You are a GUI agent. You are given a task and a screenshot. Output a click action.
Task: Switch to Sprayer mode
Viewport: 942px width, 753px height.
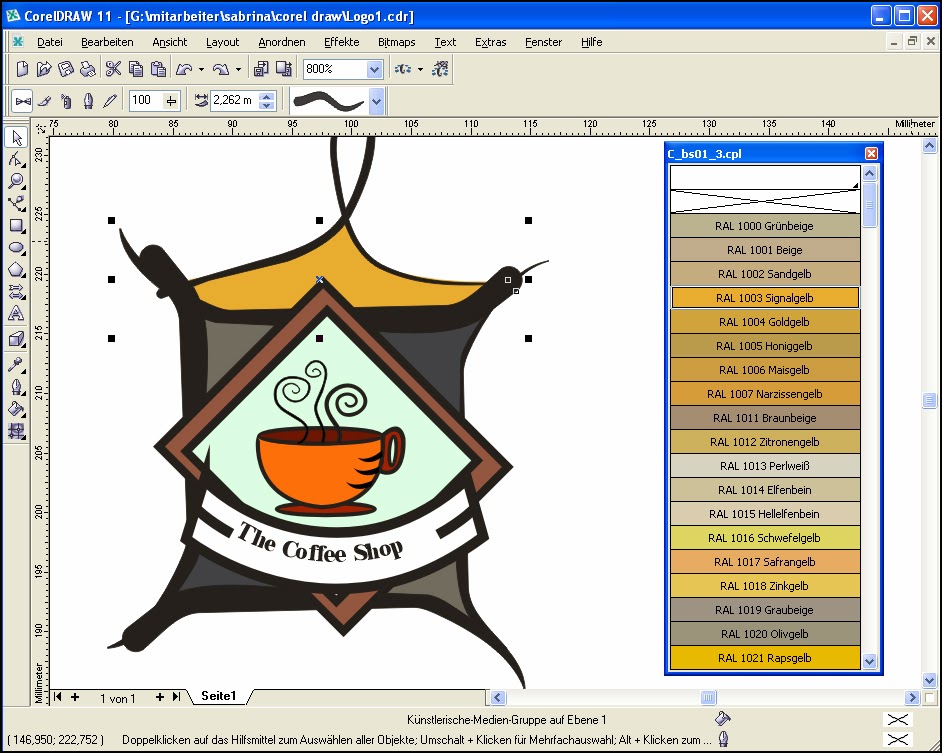(66, 100)
